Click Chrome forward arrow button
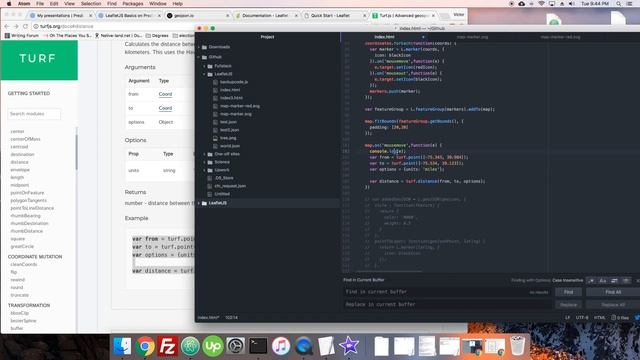 tap(16, 26)
